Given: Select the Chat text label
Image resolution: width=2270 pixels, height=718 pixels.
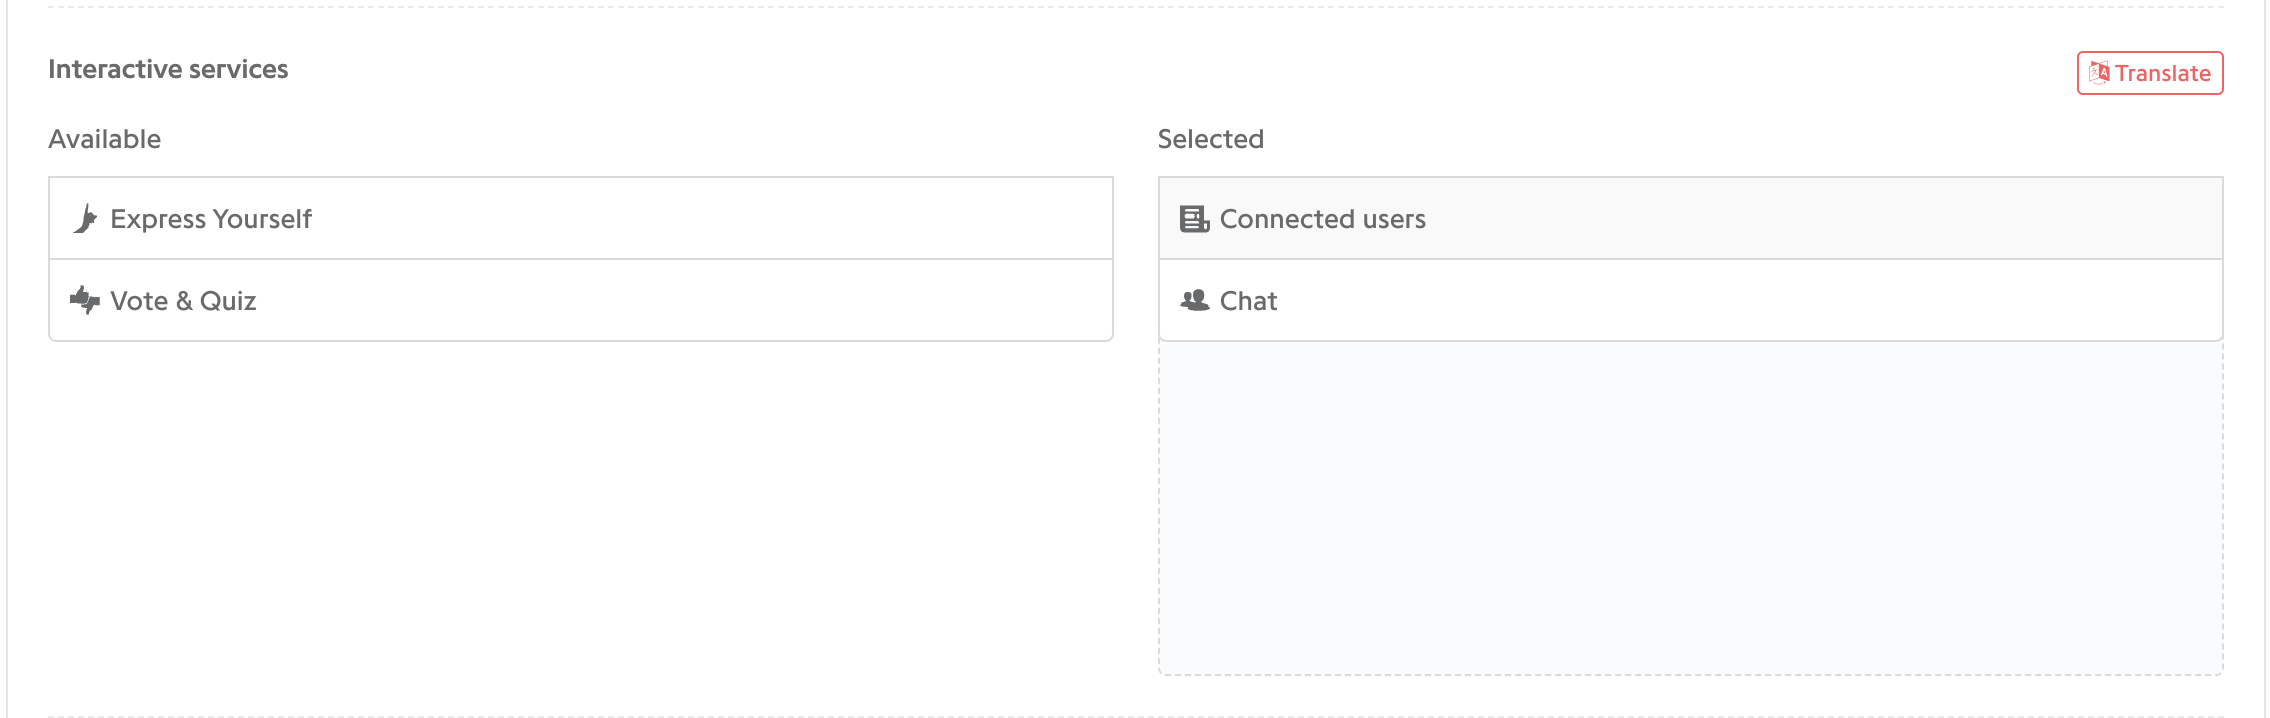Looking at the screenshot, I should pyautogui.click(x=1248, y=301).
